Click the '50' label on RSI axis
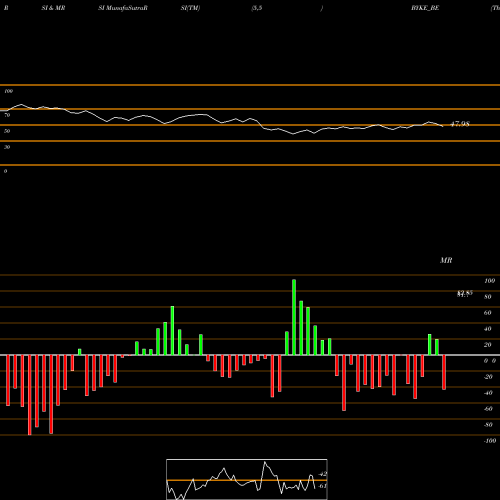 [x=7, y=131]
